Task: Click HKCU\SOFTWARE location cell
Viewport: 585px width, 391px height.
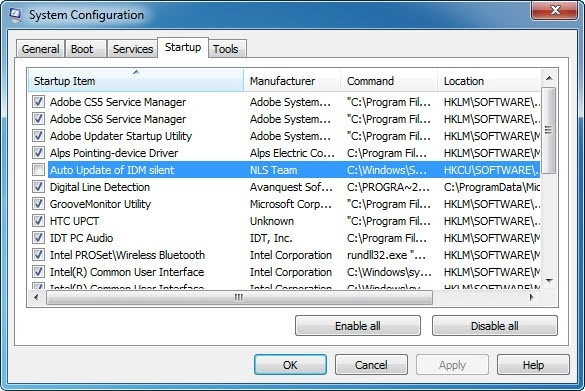Action: [492, 170]
